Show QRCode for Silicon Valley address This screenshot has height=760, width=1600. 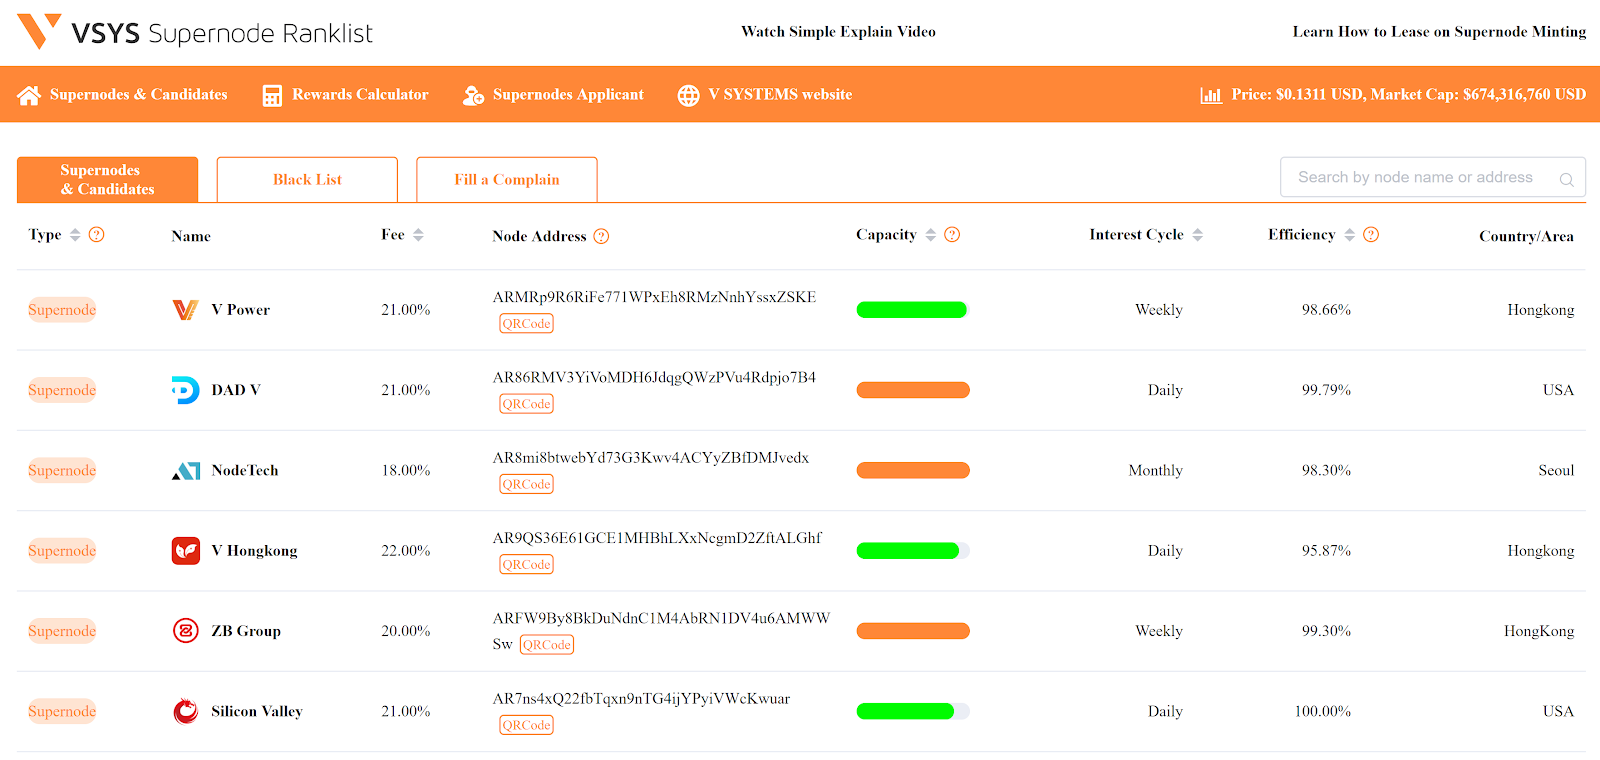pos(526,725)
